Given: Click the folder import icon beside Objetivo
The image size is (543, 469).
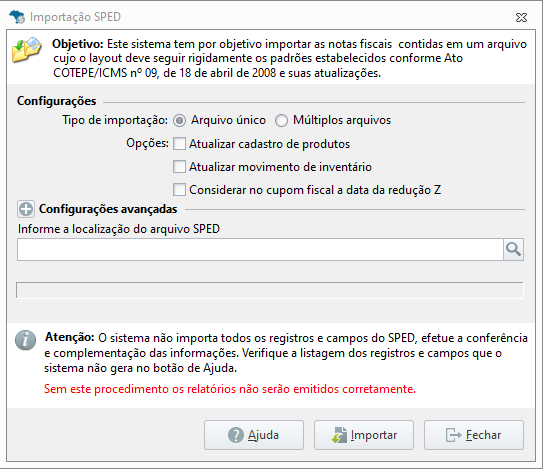Looking at the screenshot, I should click(x=27, y=50).
